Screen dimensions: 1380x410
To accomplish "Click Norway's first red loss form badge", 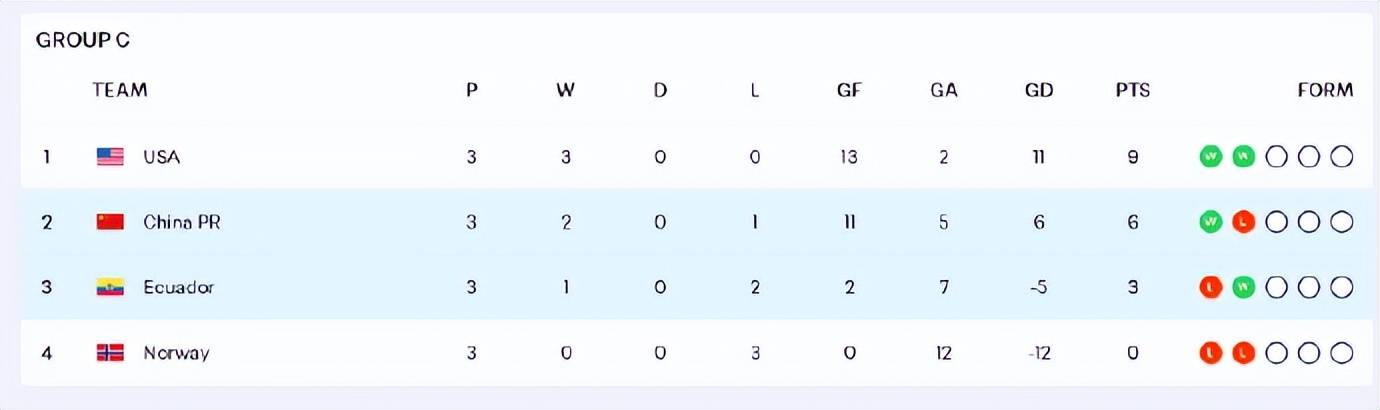I will [1211, 353].
